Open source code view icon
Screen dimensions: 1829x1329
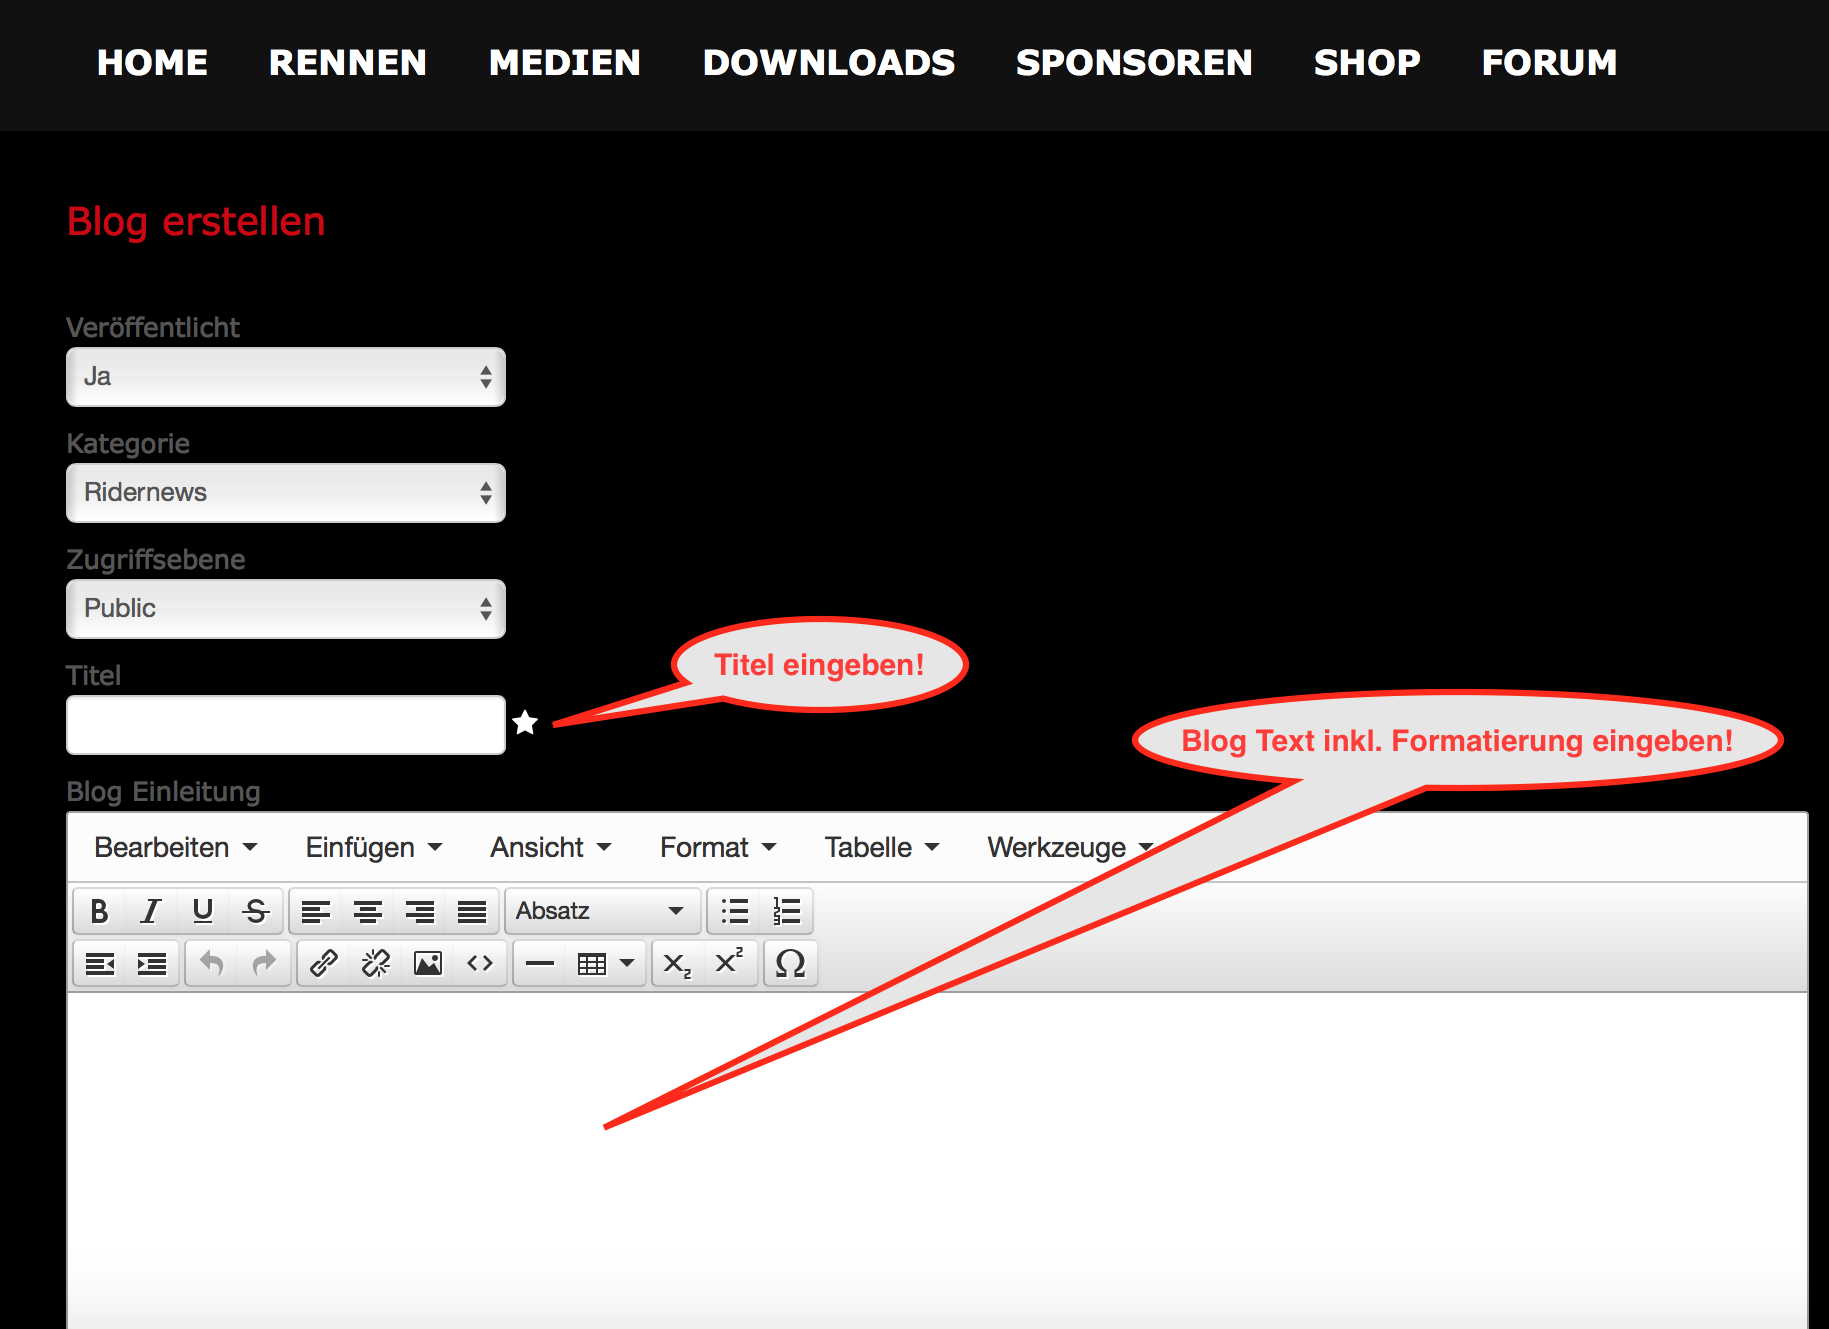(480, 963)
